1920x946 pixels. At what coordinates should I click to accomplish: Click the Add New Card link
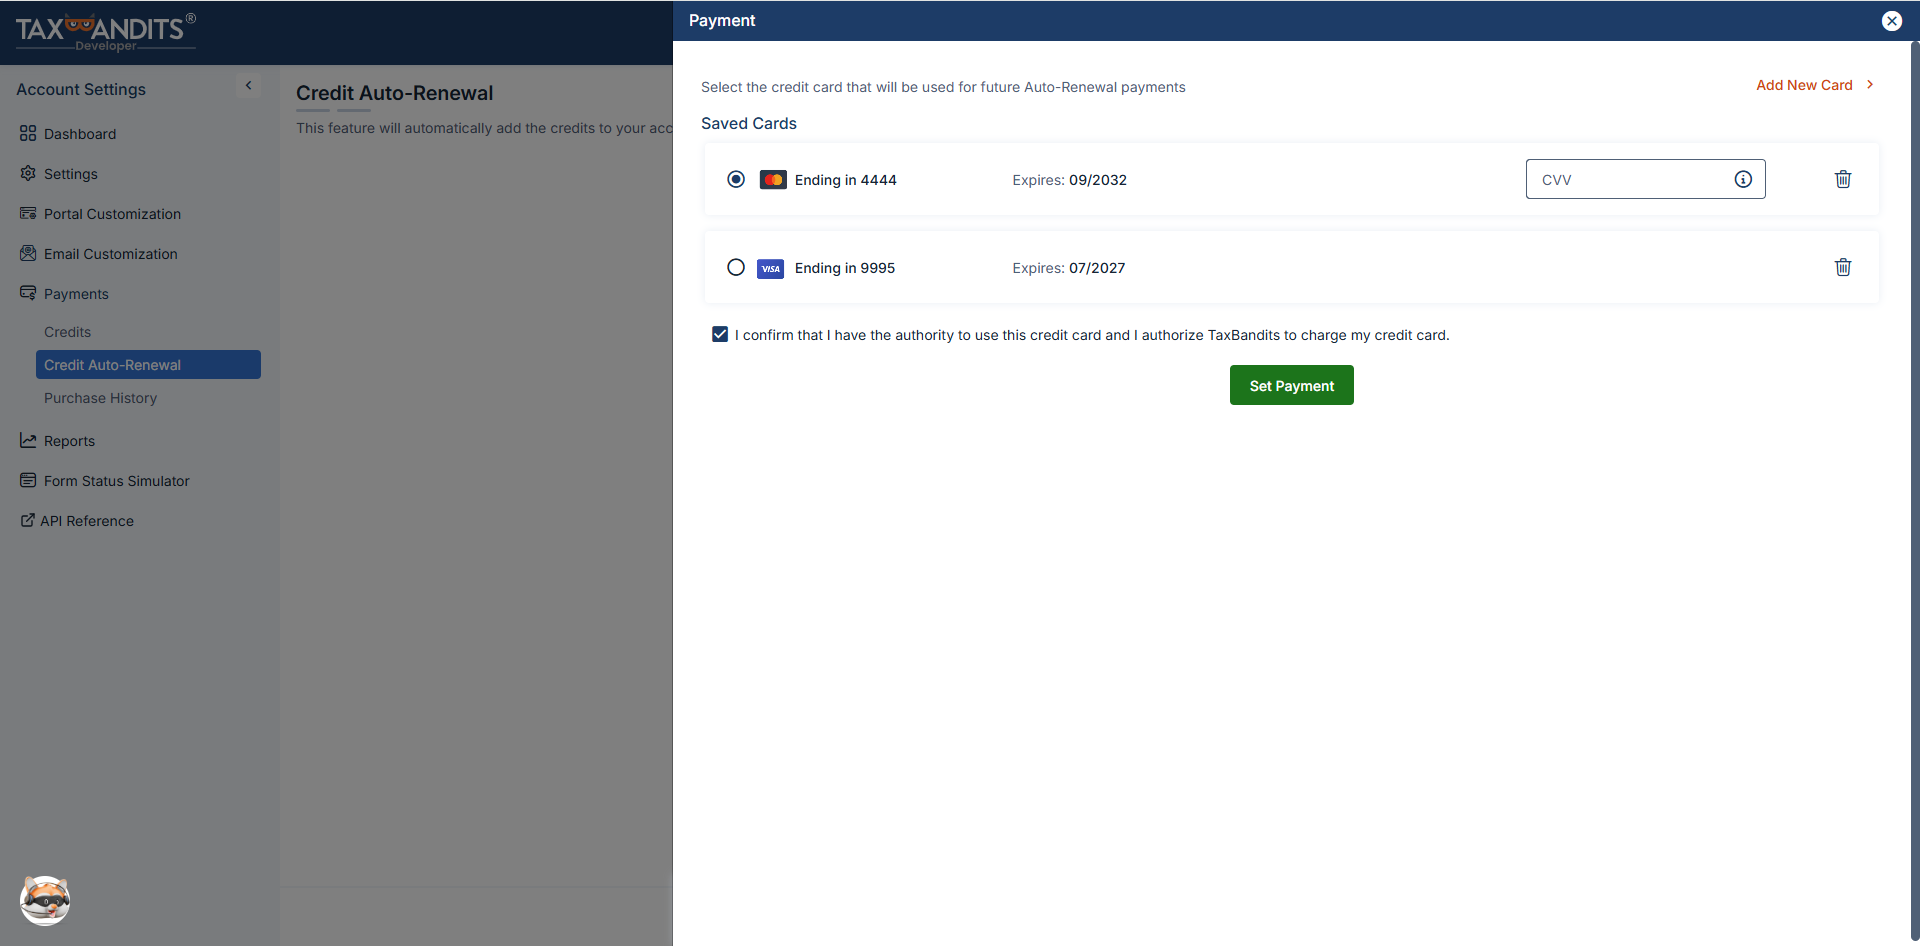tap(1804, 85)
